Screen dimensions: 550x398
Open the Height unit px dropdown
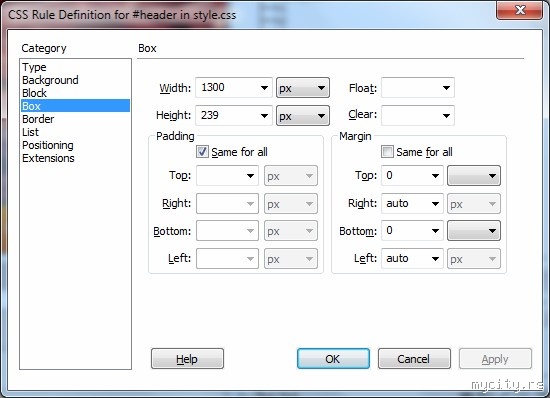[303, 115]
